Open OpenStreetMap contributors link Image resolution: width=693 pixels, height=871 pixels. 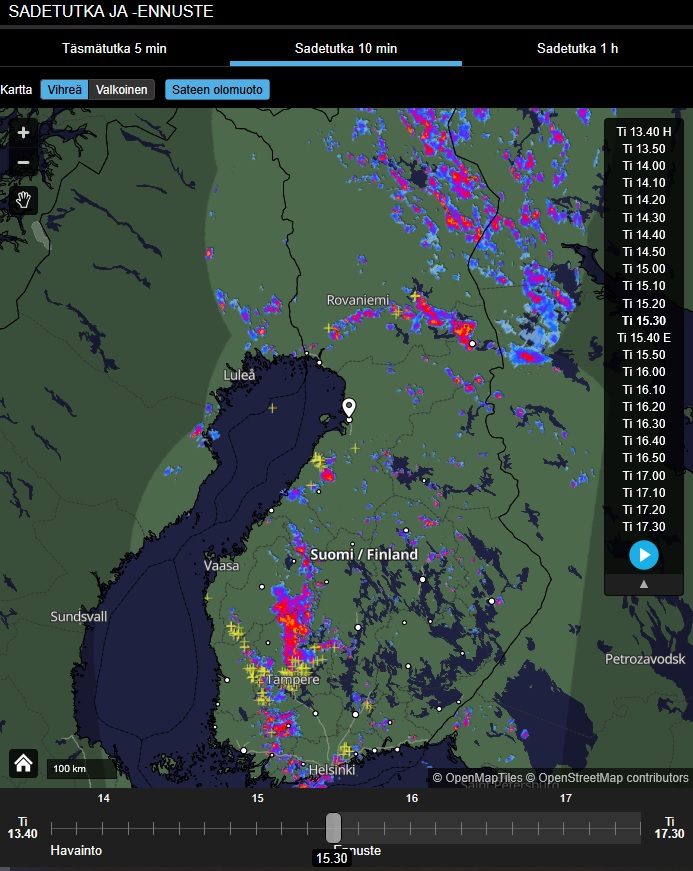point(607,778)
